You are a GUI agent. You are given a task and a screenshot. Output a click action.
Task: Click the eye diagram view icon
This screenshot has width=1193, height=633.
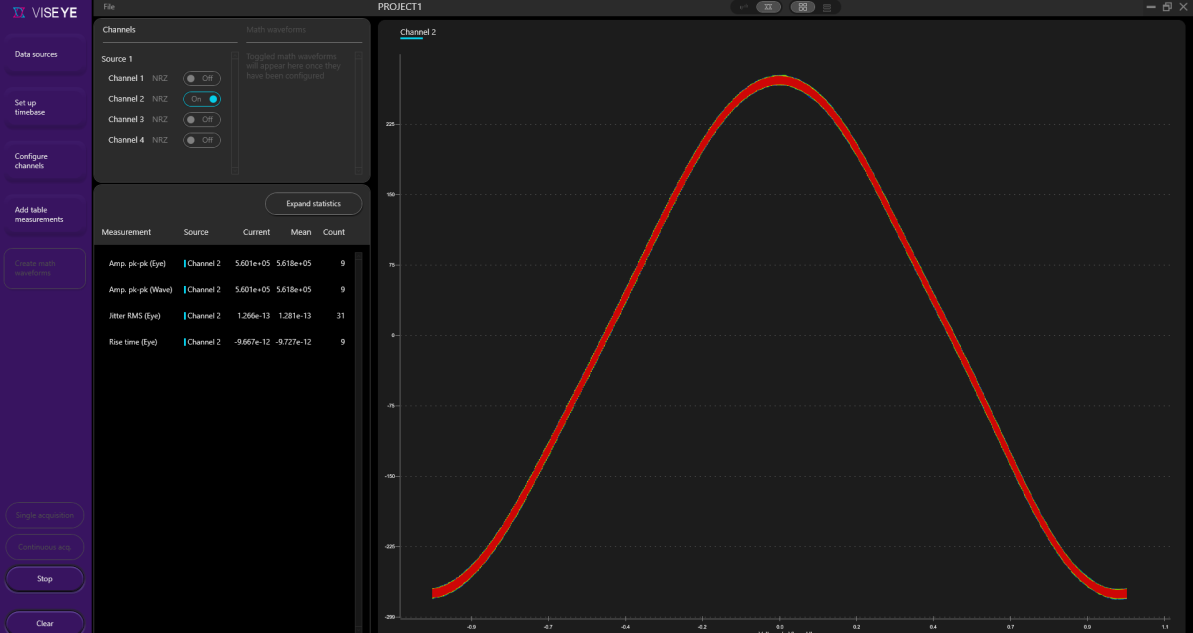pos(768,7)
